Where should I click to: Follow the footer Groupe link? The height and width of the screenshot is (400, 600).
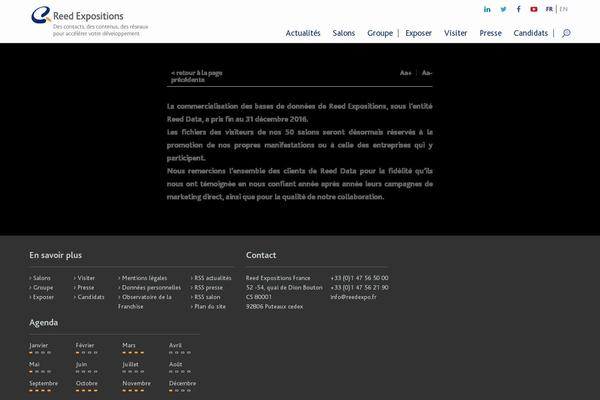coord(41,287)
